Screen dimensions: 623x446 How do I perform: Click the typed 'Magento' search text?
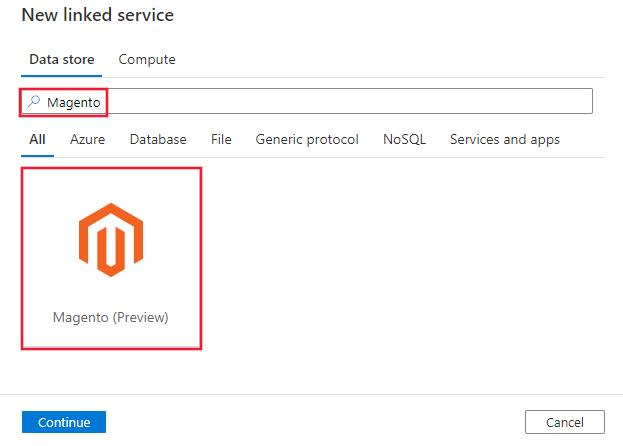[75, 102]
